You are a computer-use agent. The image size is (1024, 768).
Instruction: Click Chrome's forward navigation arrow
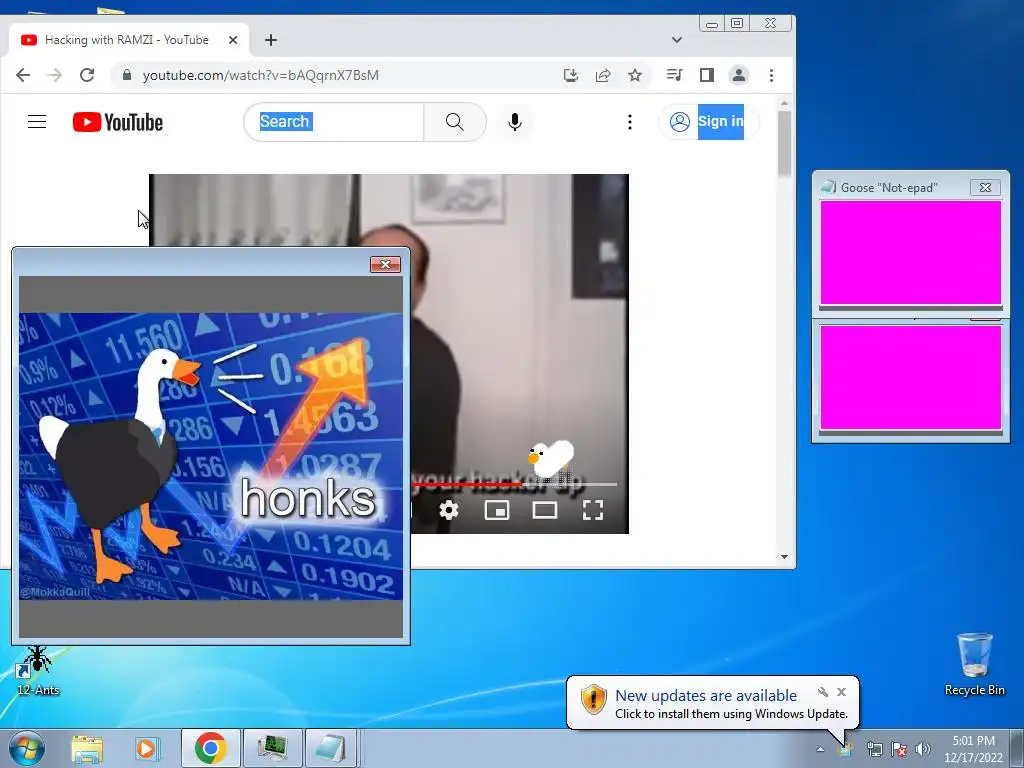tap(55, 75)
